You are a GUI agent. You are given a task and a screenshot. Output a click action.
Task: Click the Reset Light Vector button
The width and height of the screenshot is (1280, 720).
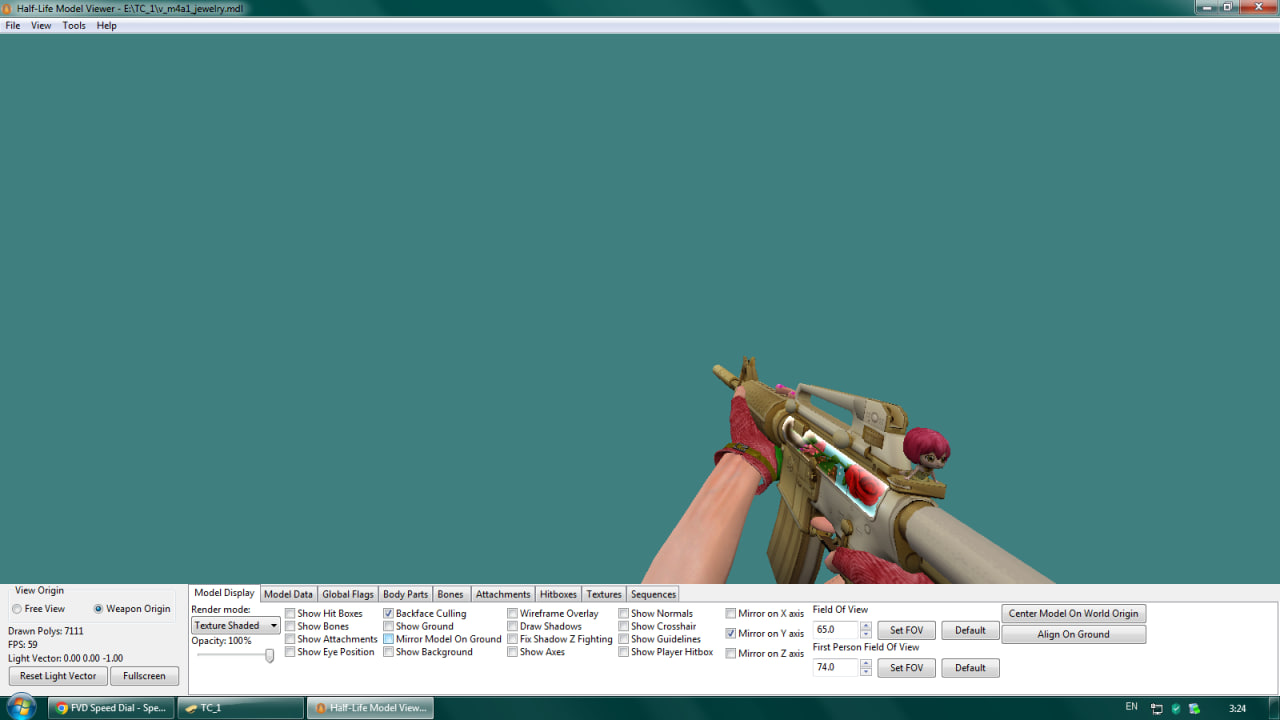[x=58, y=677]
